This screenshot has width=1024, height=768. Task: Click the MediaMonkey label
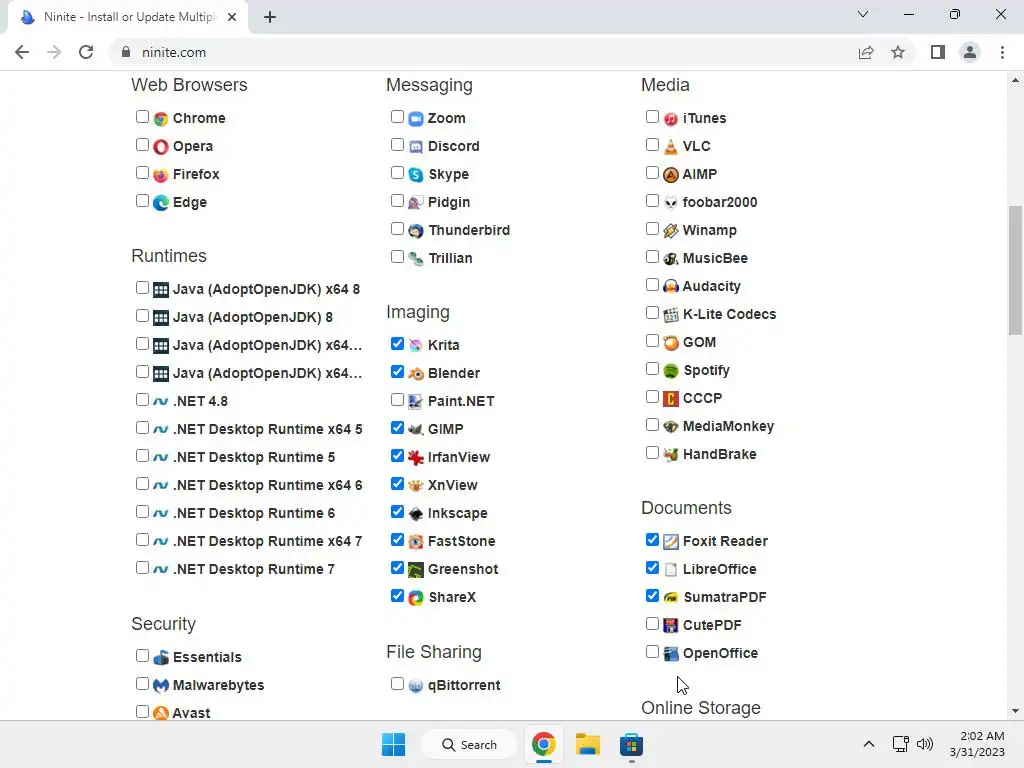tap(728, 426)
